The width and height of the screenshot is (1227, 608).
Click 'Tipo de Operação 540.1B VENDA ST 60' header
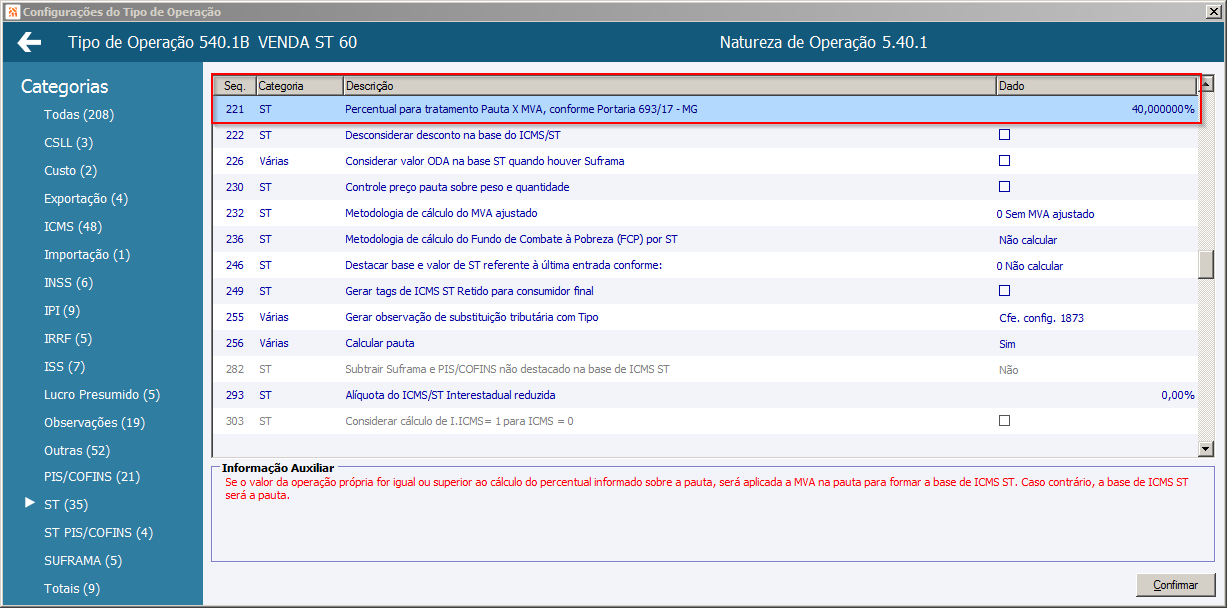pos(212,43)
